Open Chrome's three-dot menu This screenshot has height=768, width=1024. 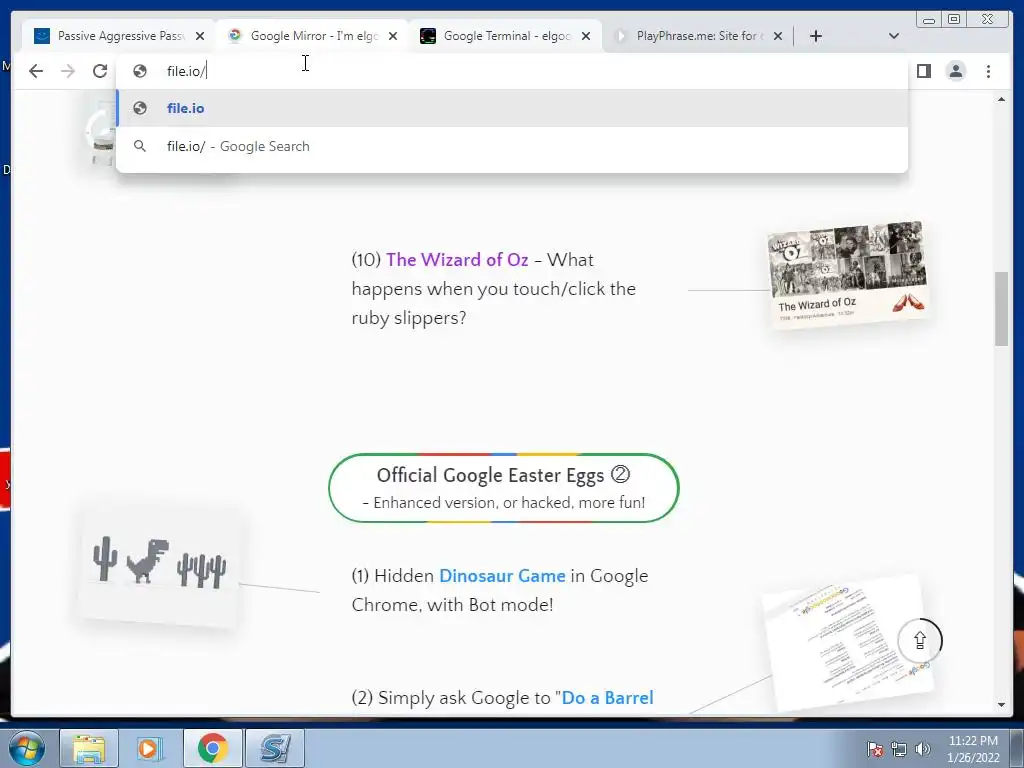[x=988, y=71]
